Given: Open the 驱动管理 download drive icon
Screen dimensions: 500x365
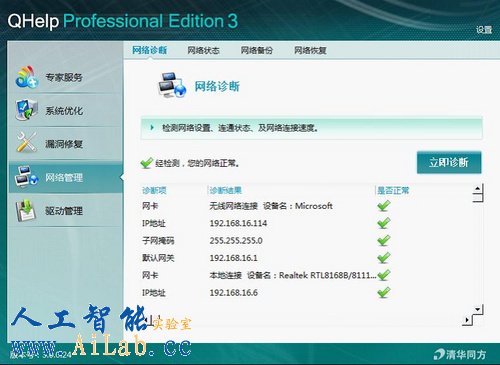Looking at the screenshot, I should tap(26, 210).
